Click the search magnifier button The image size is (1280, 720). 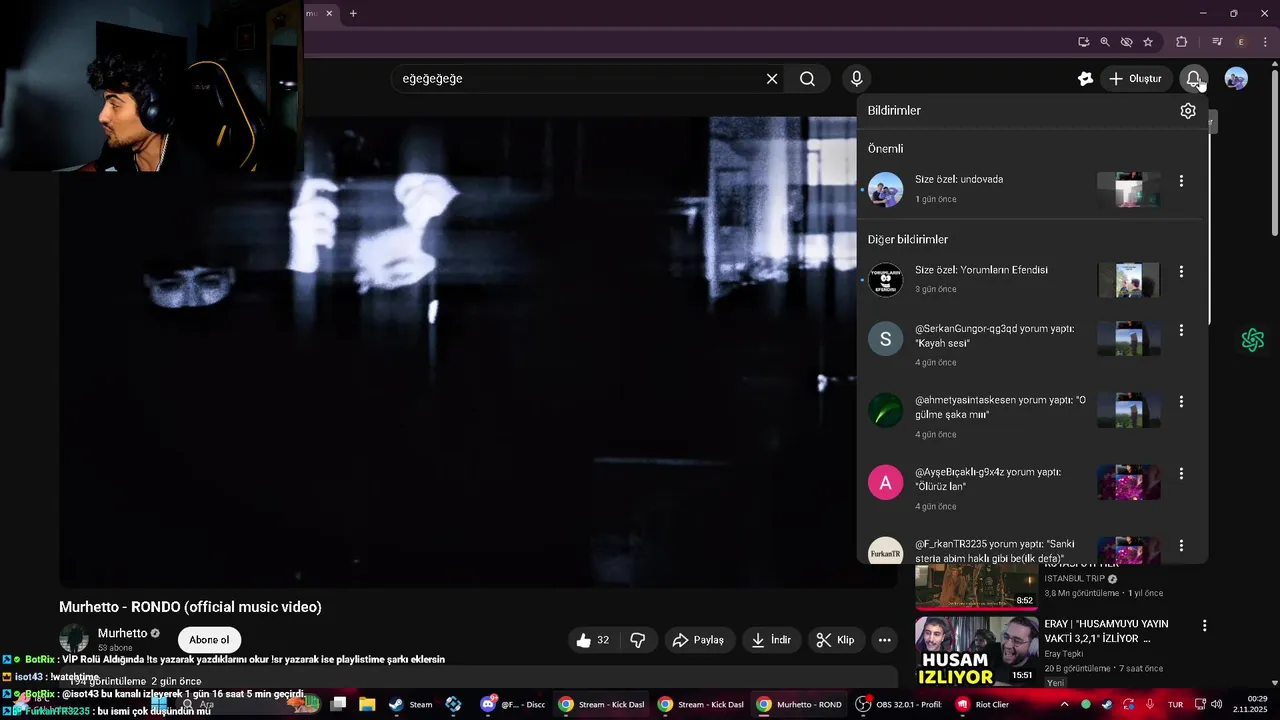pyautogui.click(x=807, y=79)
